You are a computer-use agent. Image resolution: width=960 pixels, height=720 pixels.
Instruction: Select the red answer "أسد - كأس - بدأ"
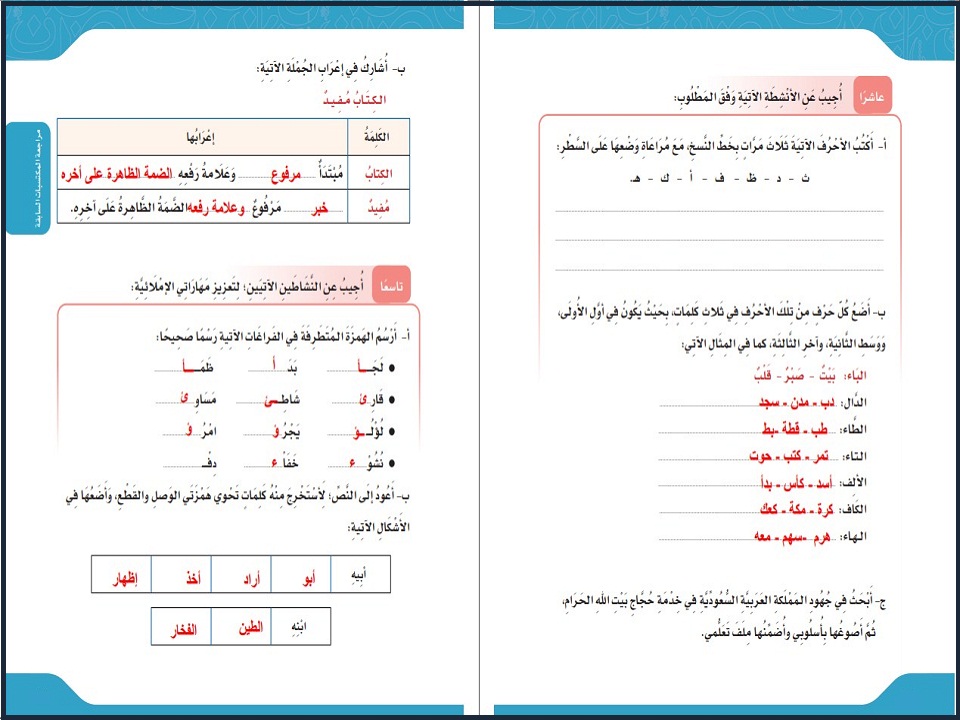click(x=797, y=484)
